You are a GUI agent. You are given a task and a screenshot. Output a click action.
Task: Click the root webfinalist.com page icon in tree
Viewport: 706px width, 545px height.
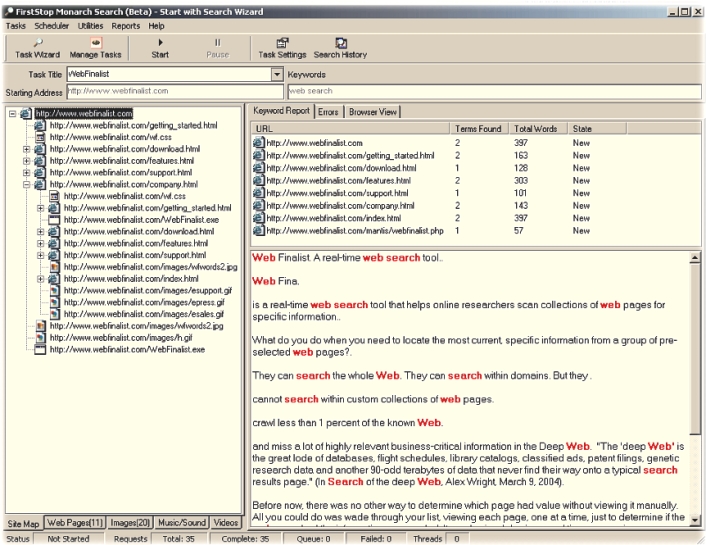(26, 114)
